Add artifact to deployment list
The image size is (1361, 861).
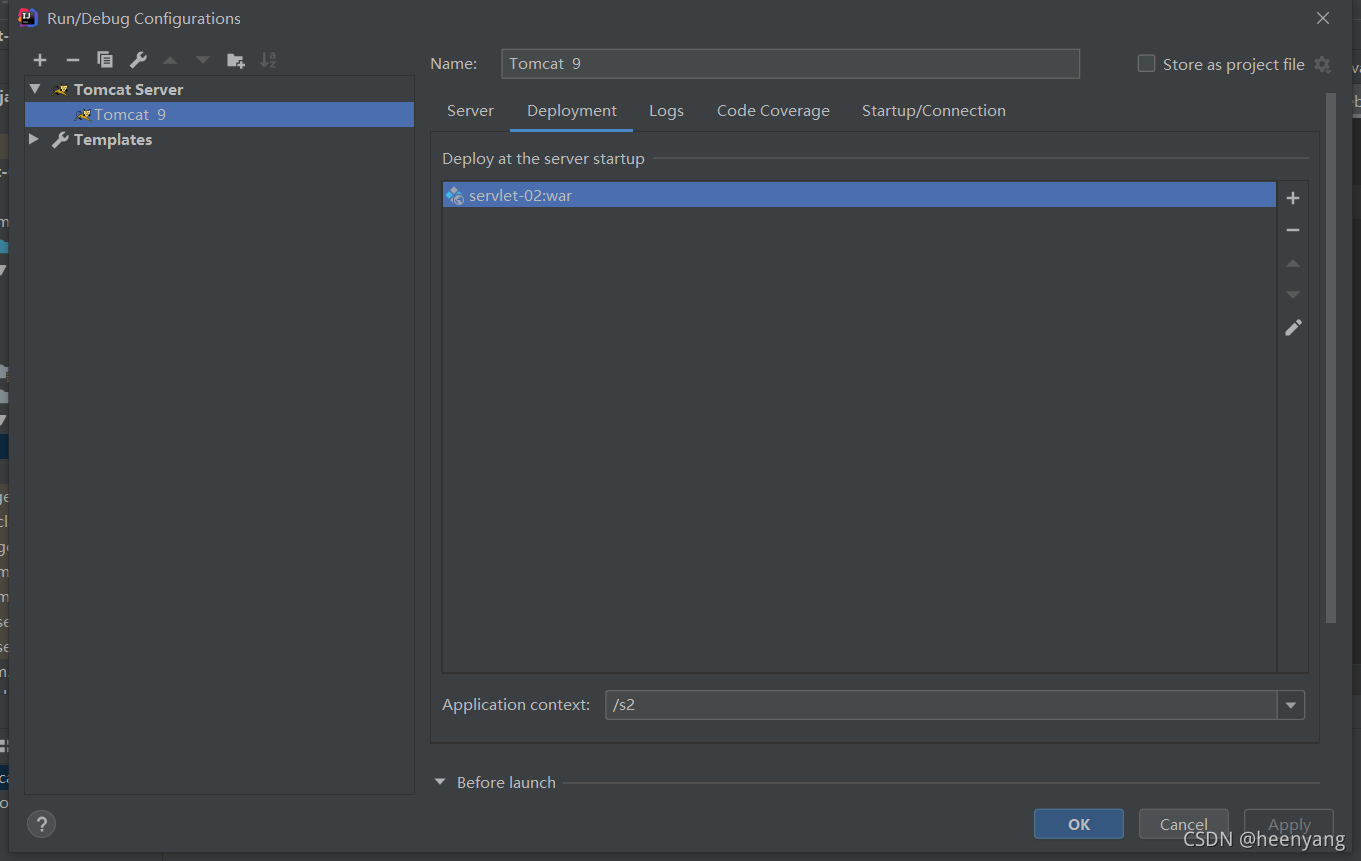pyautogui.click(x=1293, y=198)
